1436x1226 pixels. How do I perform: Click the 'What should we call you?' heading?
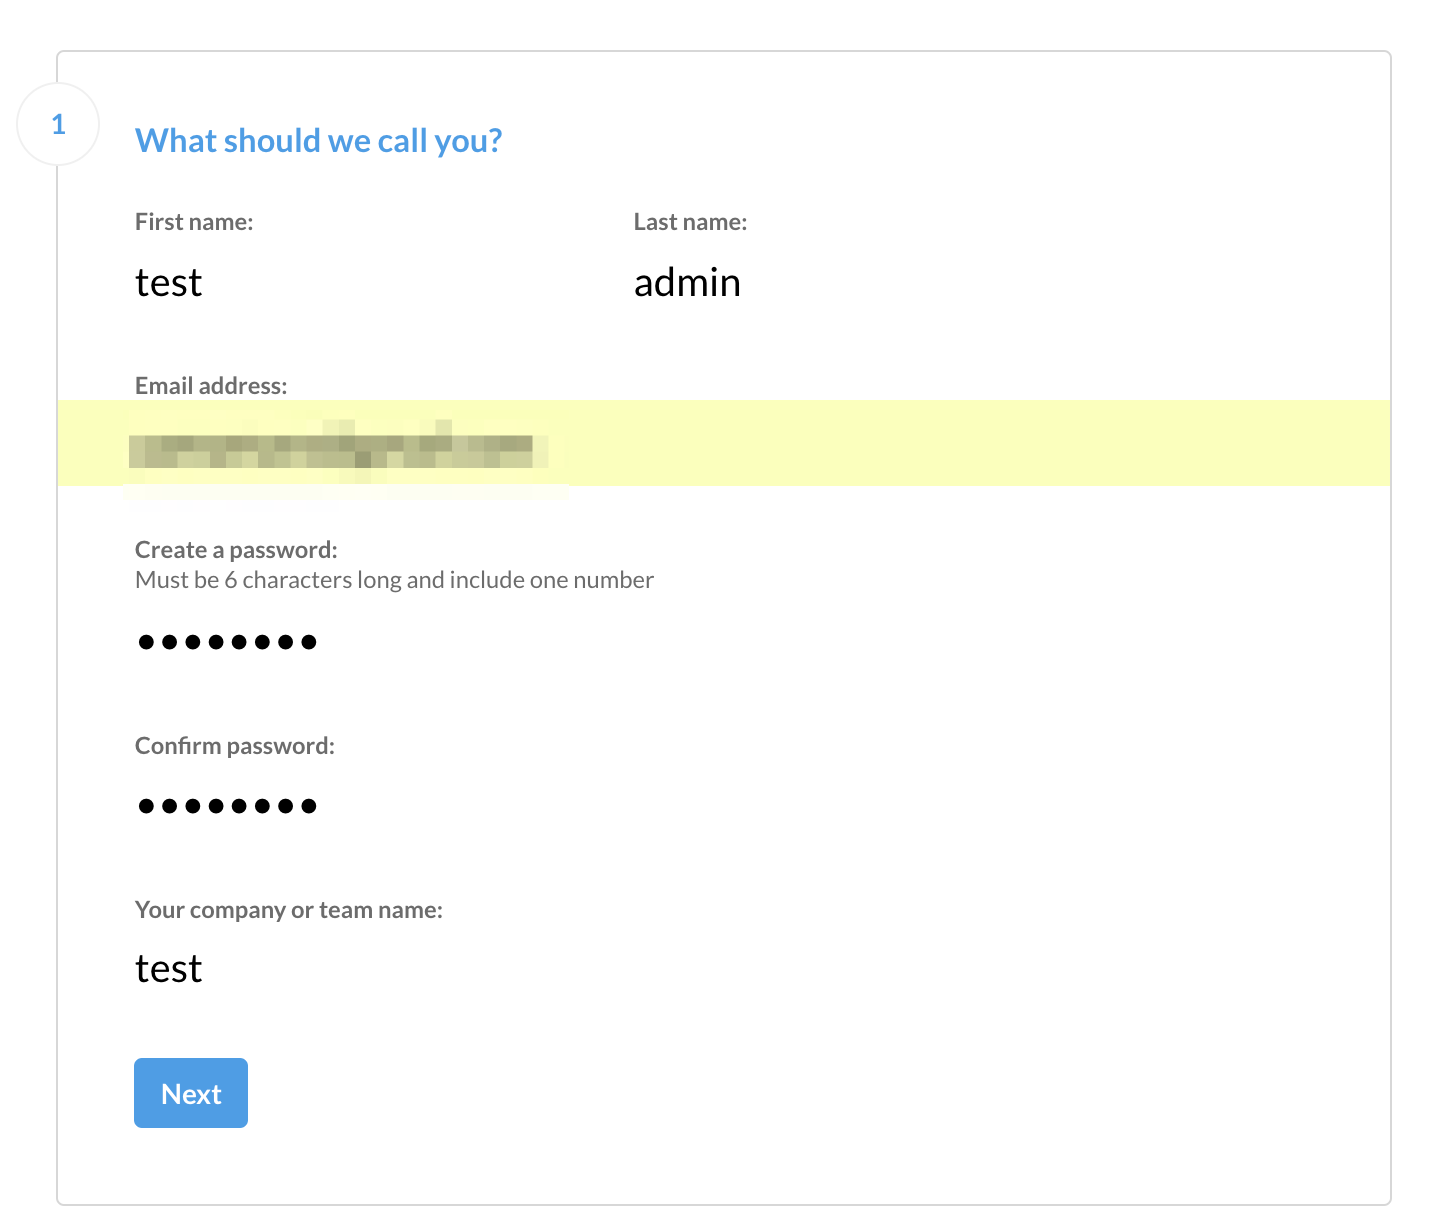(x=318, y=141)
